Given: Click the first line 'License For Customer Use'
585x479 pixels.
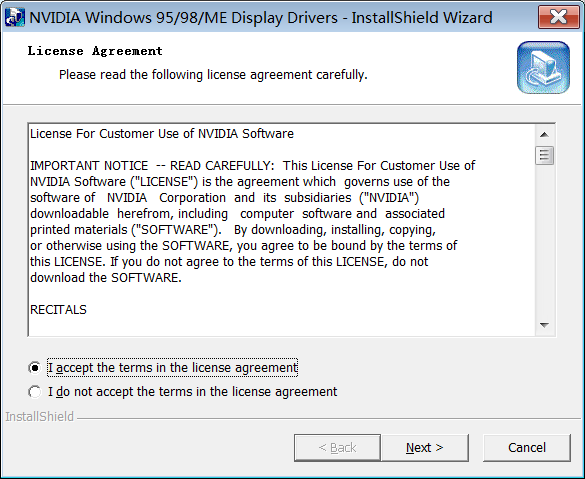Looking at the screenshot, I should click(x=162, y=134).
